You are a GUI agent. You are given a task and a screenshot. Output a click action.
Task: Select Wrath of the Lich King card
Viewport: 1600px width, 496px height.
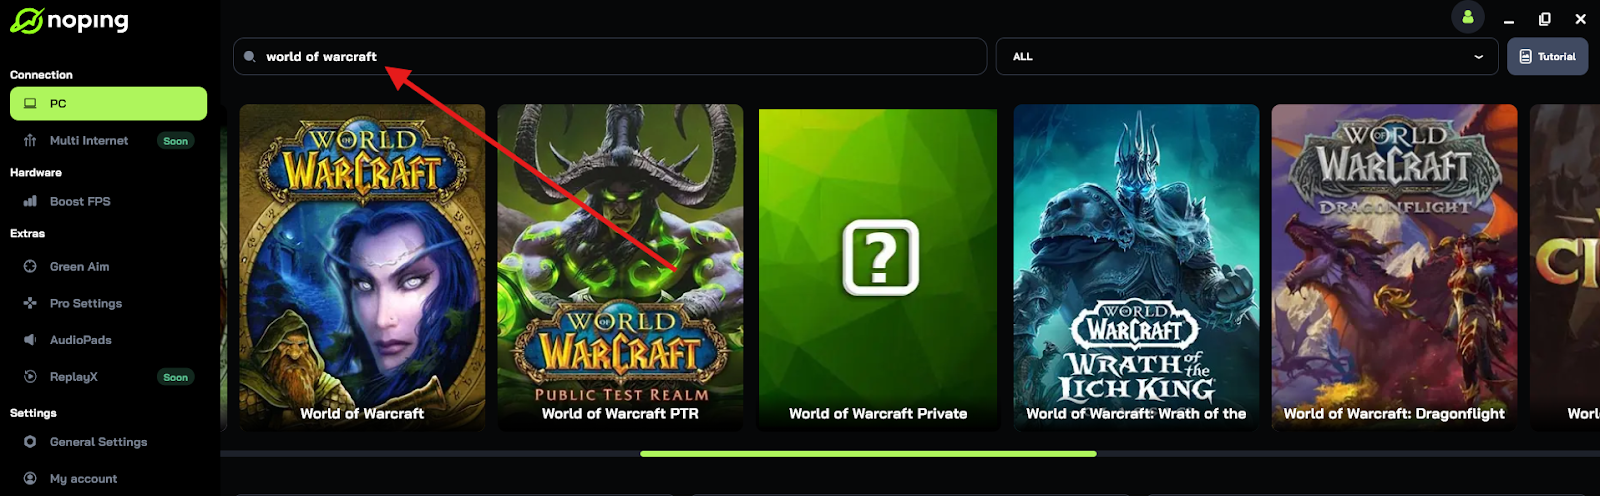pos(1136,268)
